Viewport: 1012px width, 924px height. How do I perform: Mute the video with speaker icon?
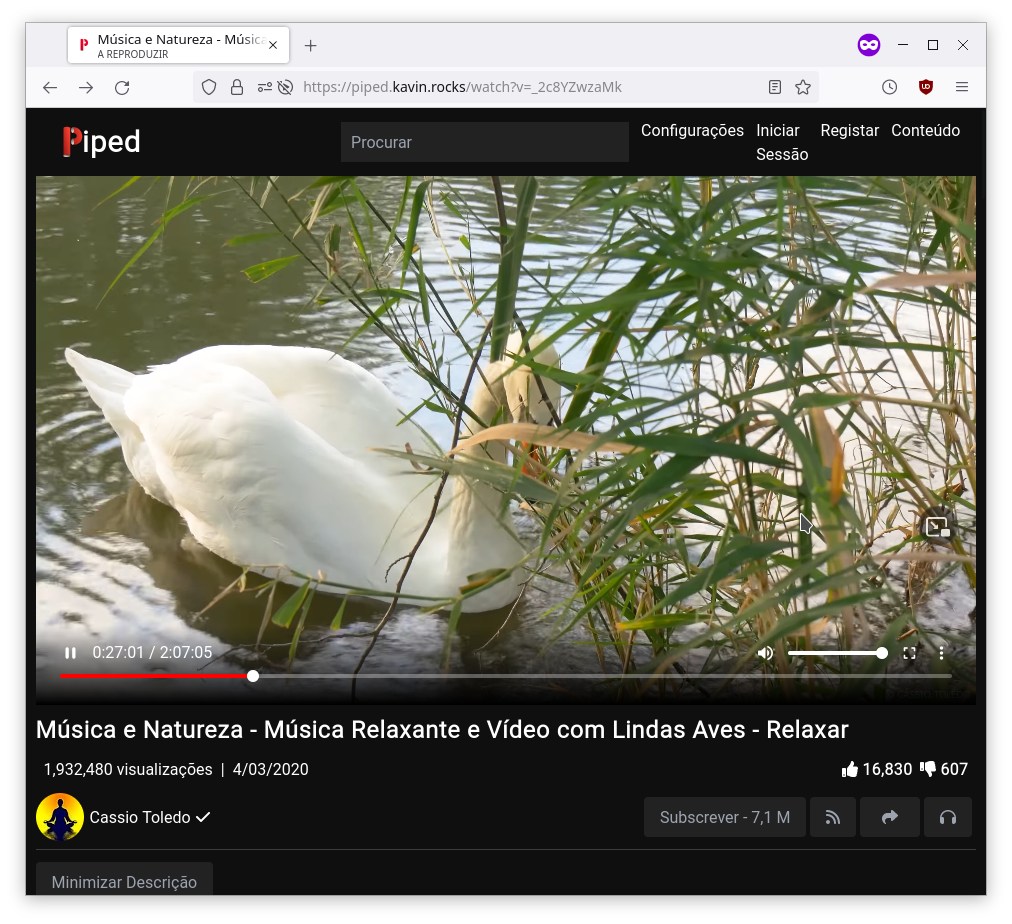pos(765,653)
